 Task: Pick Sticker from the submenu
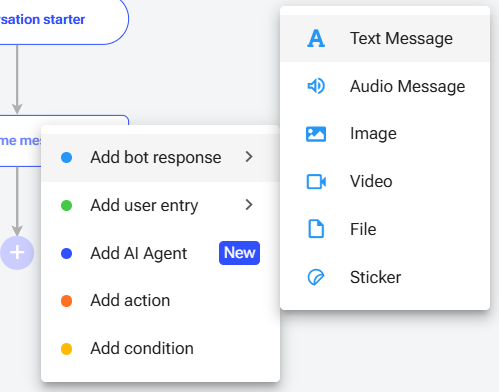(x=385, y=277)
